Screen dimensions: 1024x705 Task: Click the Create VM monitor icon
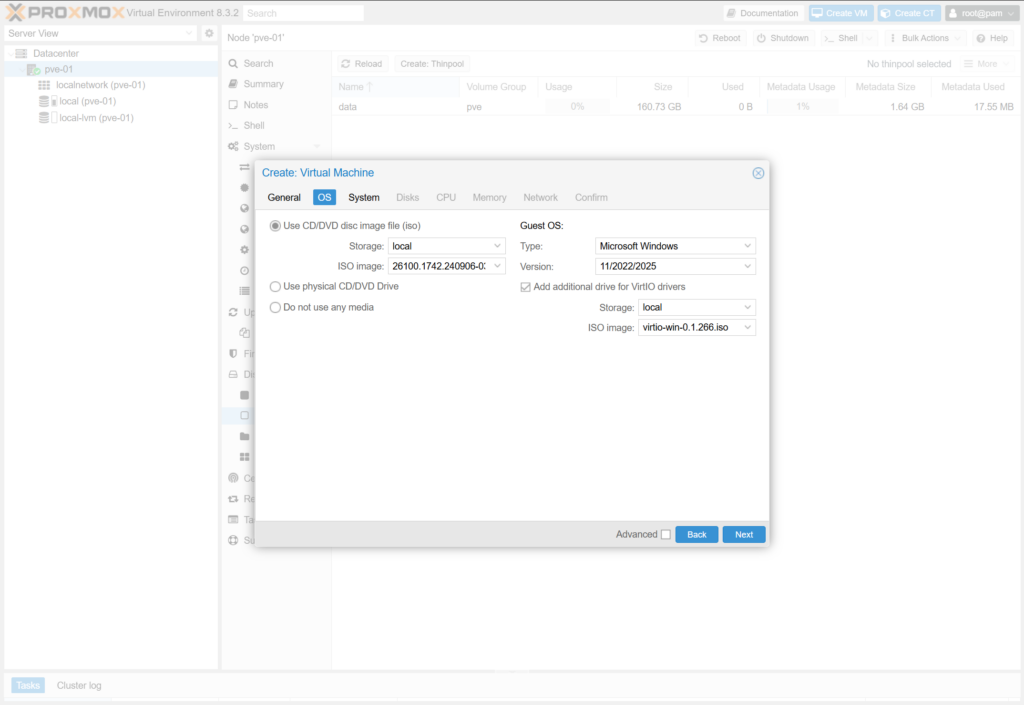coord(817,13)
